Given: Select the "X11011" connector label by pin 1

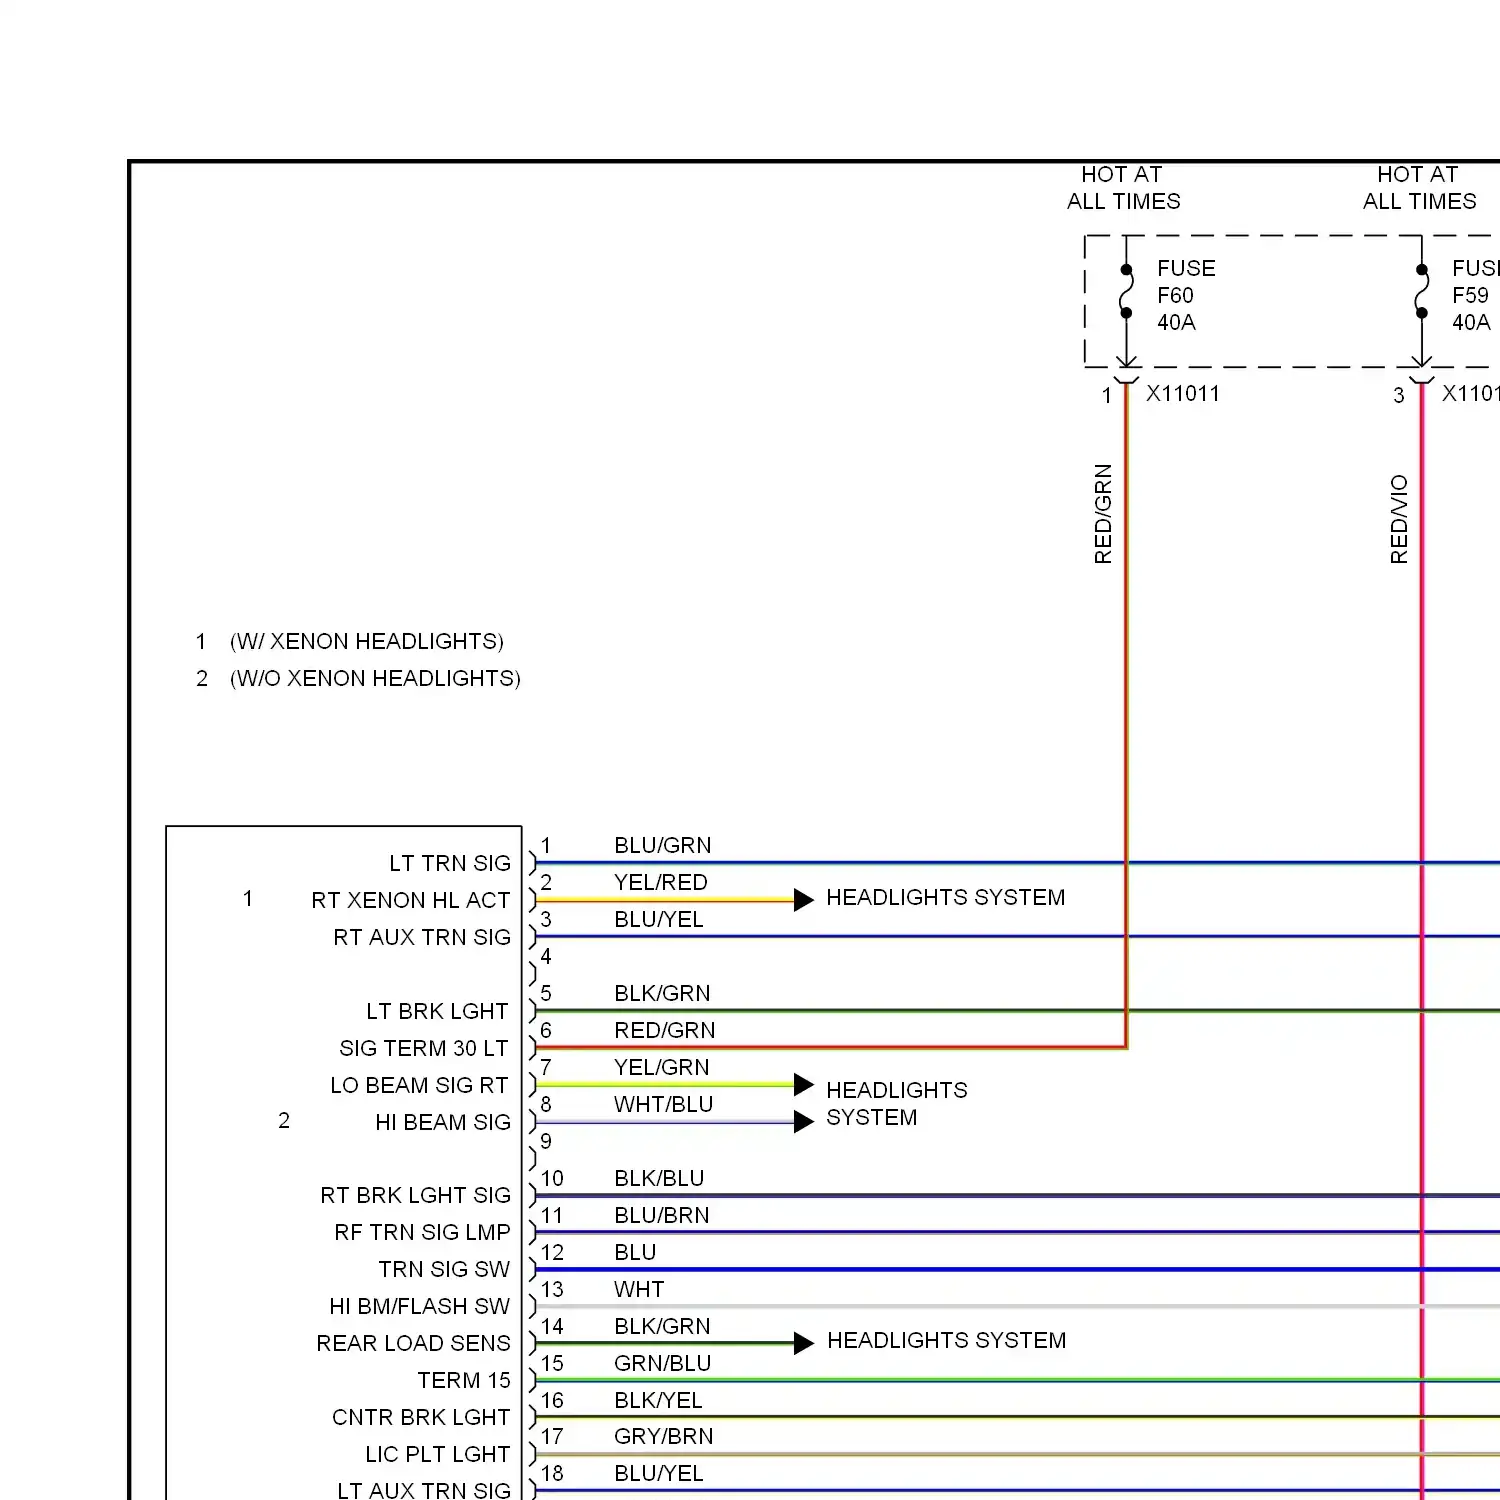Looking at the screenshot, I should (1183, 393).
